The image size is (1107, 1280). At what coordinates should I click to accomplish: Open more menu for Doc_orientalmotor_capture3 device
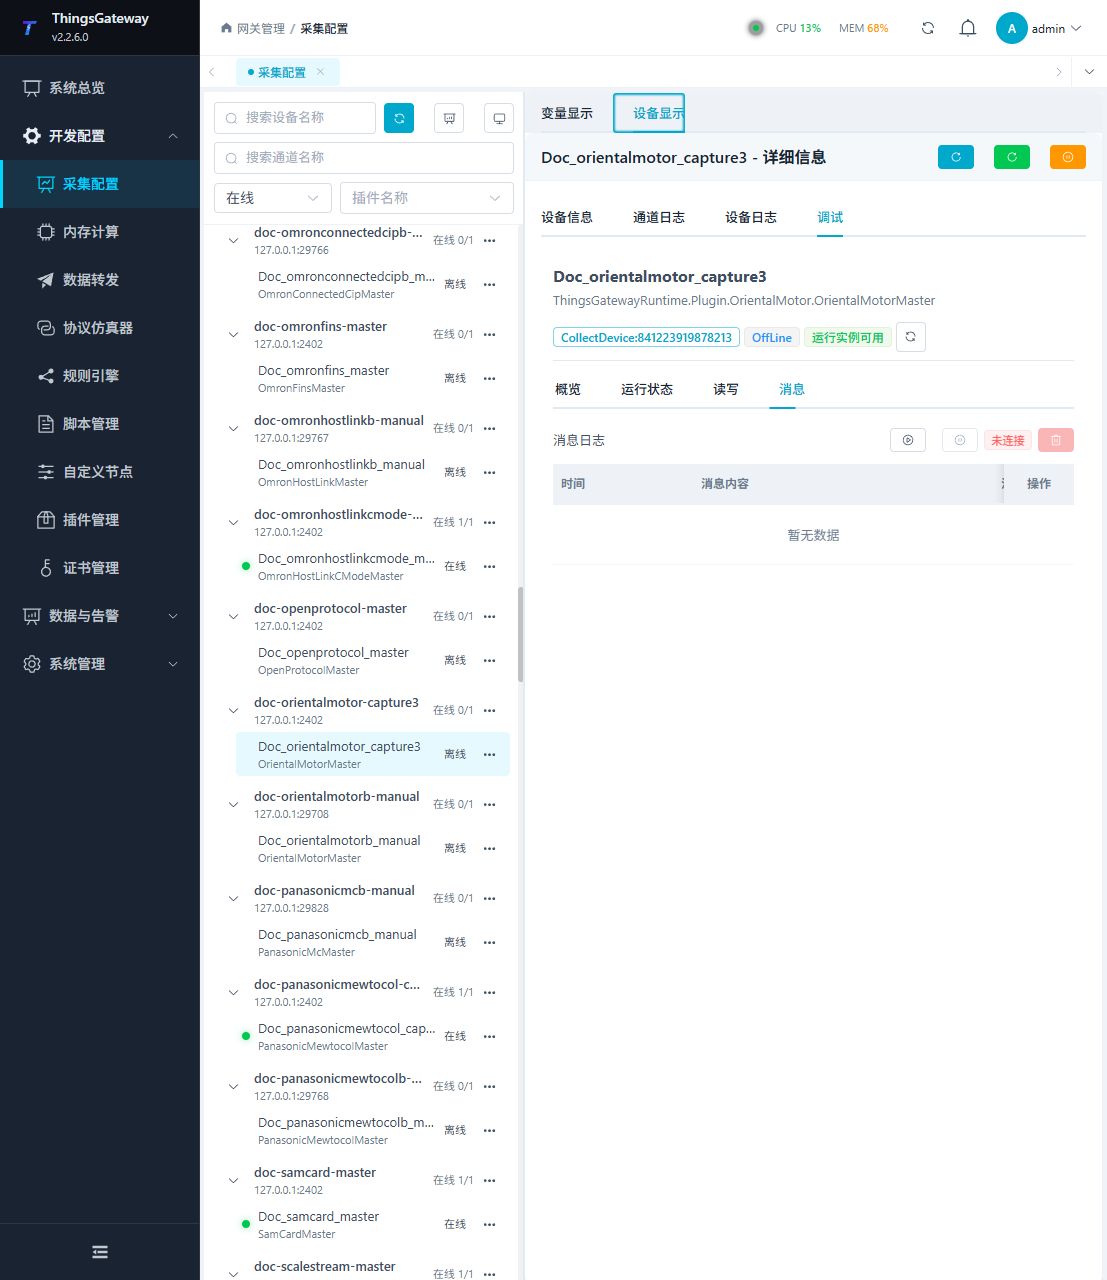point(490,754)
